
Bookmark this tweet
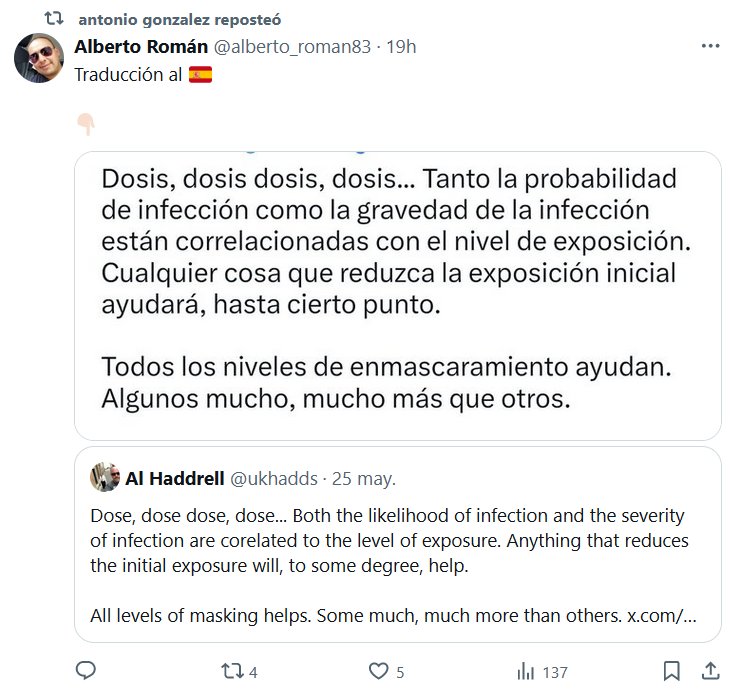pyautogui.click(x=673, y=671)
